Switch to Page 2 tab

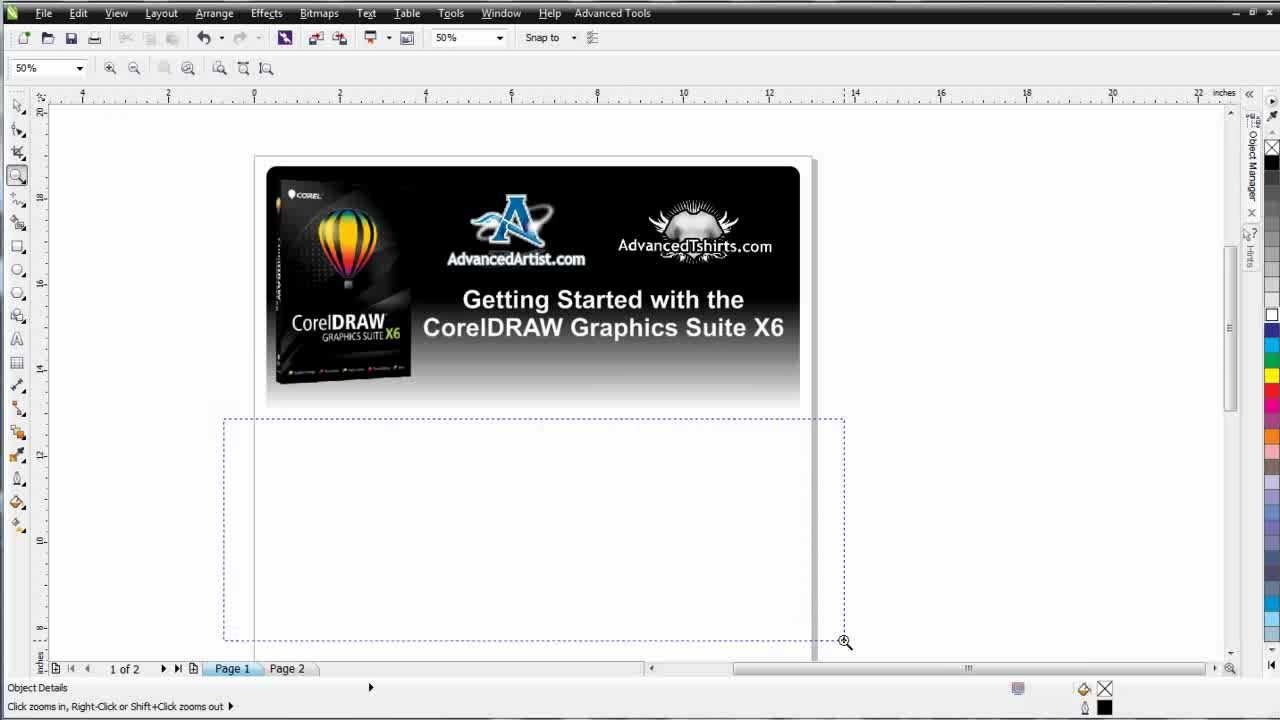tap(287, 668)
